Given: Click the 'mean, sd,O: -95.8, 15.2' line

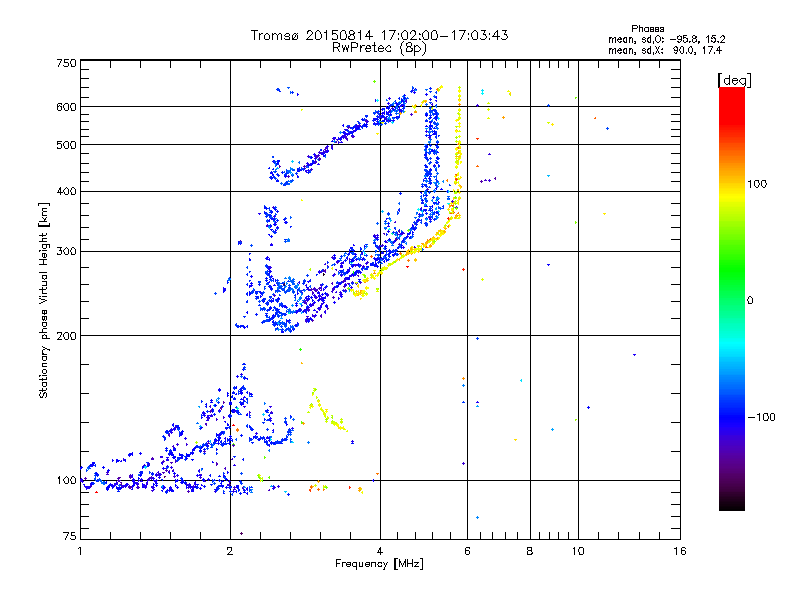Looking at the screenshot, I should coord(666,39).
